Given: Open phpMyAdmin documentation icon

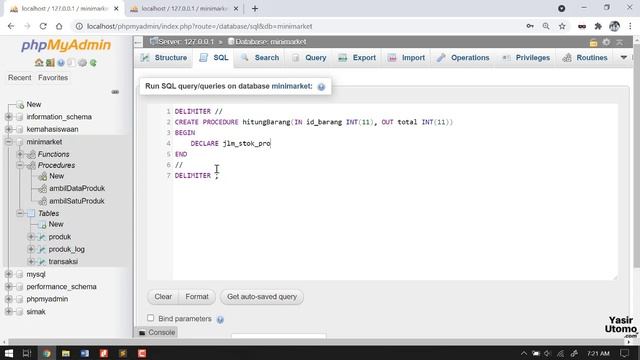Looking at the screenshot, I should click(61, 63).
